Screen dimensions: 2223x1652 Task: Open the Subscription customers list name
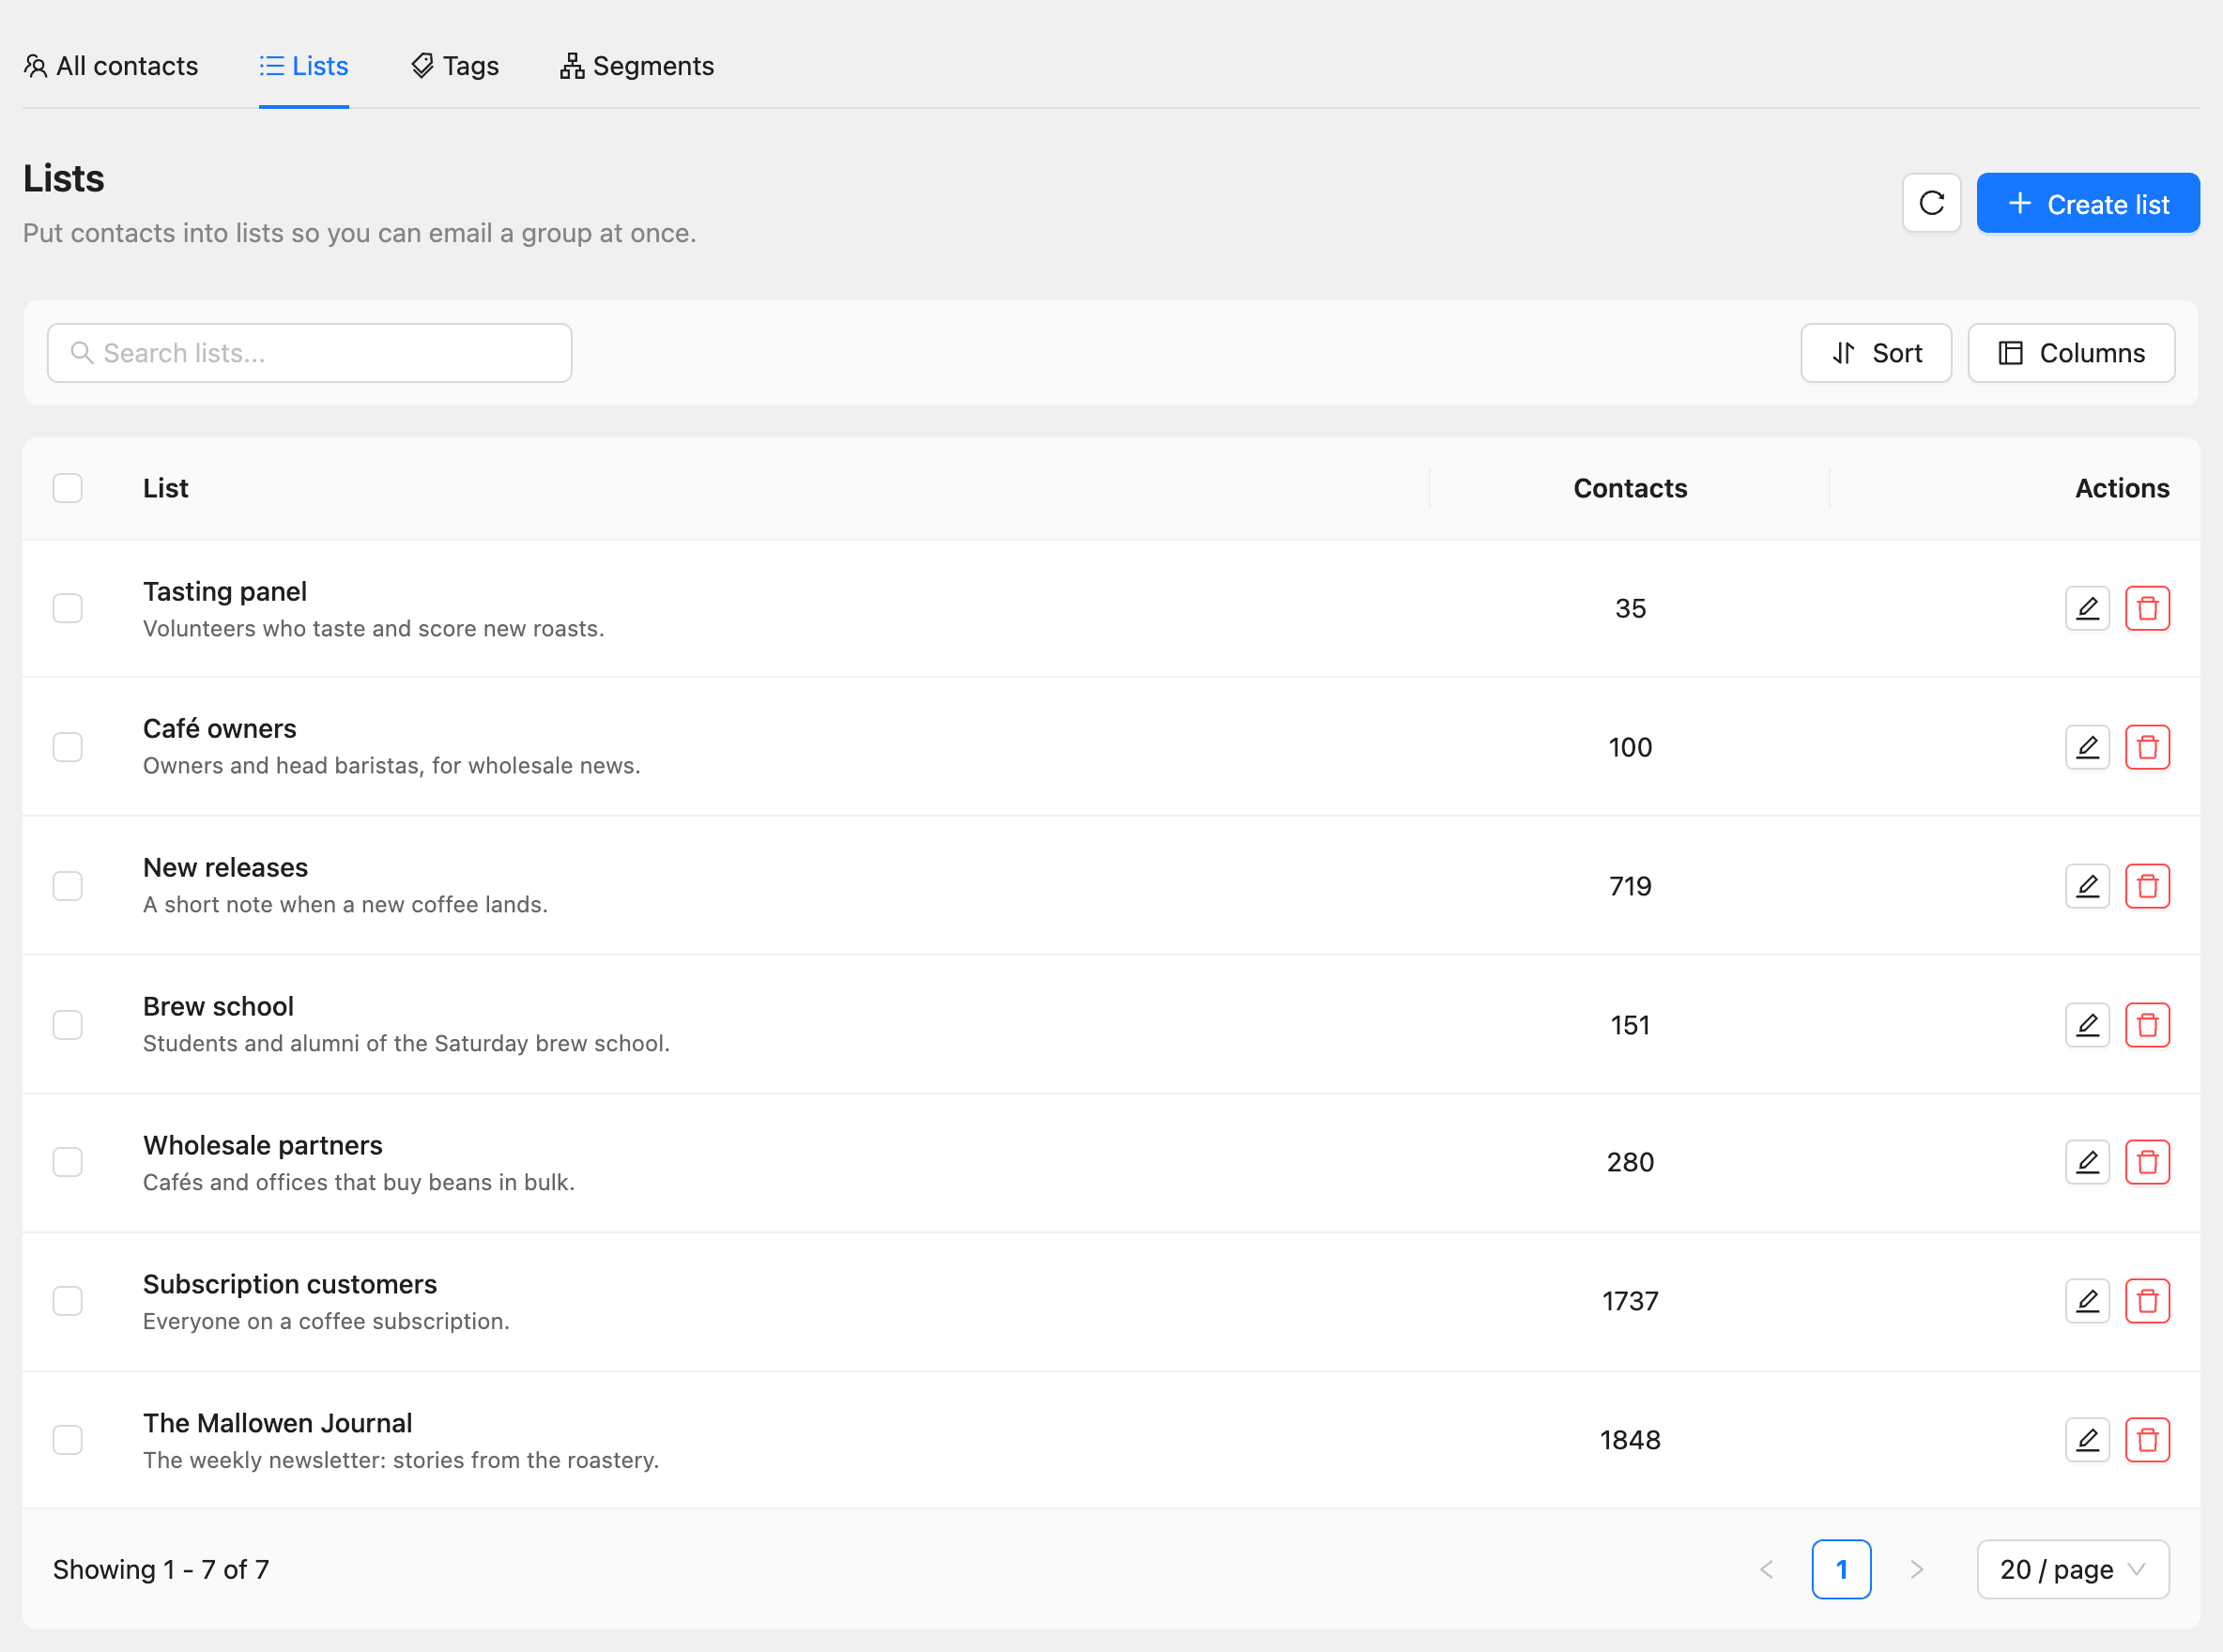click(x=290, y=1284)
